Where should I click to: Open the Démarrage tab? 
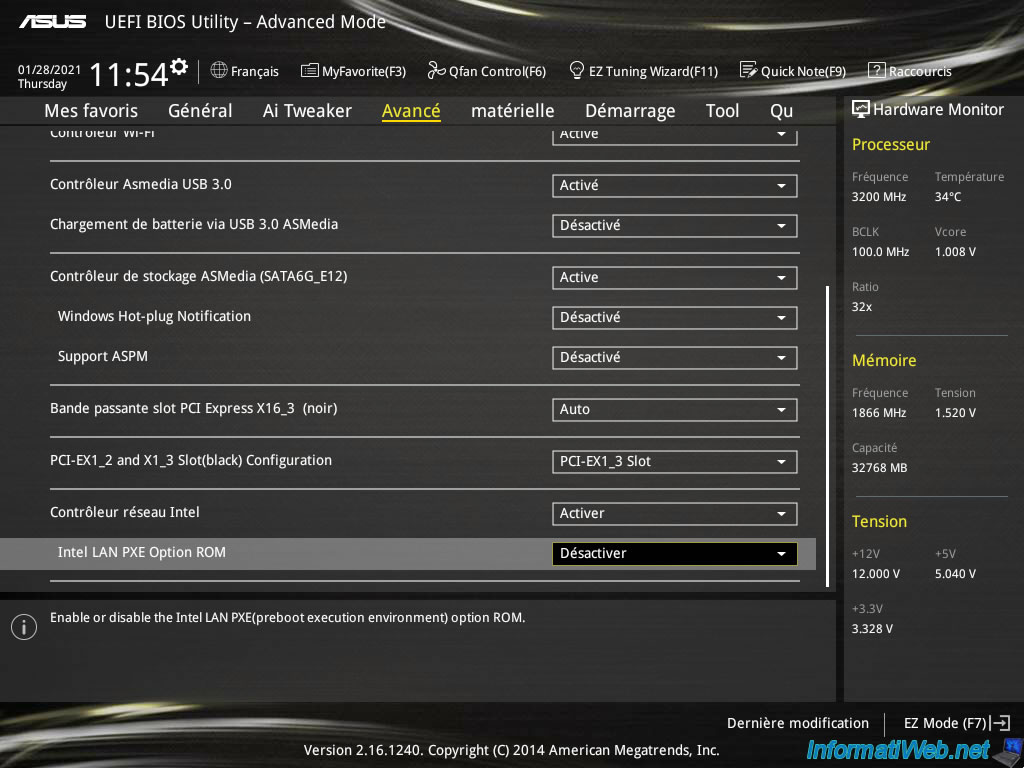pos(629,111)
